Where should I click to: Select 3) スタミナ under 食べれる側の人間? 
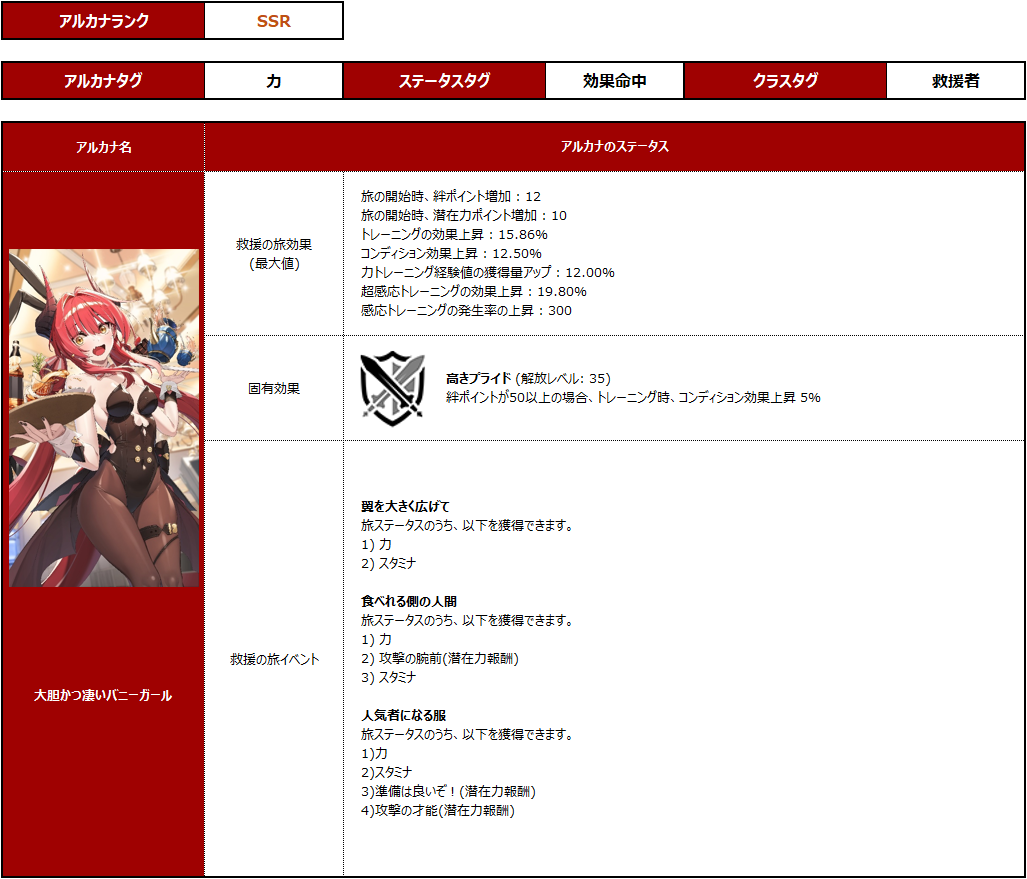point(388,677)
